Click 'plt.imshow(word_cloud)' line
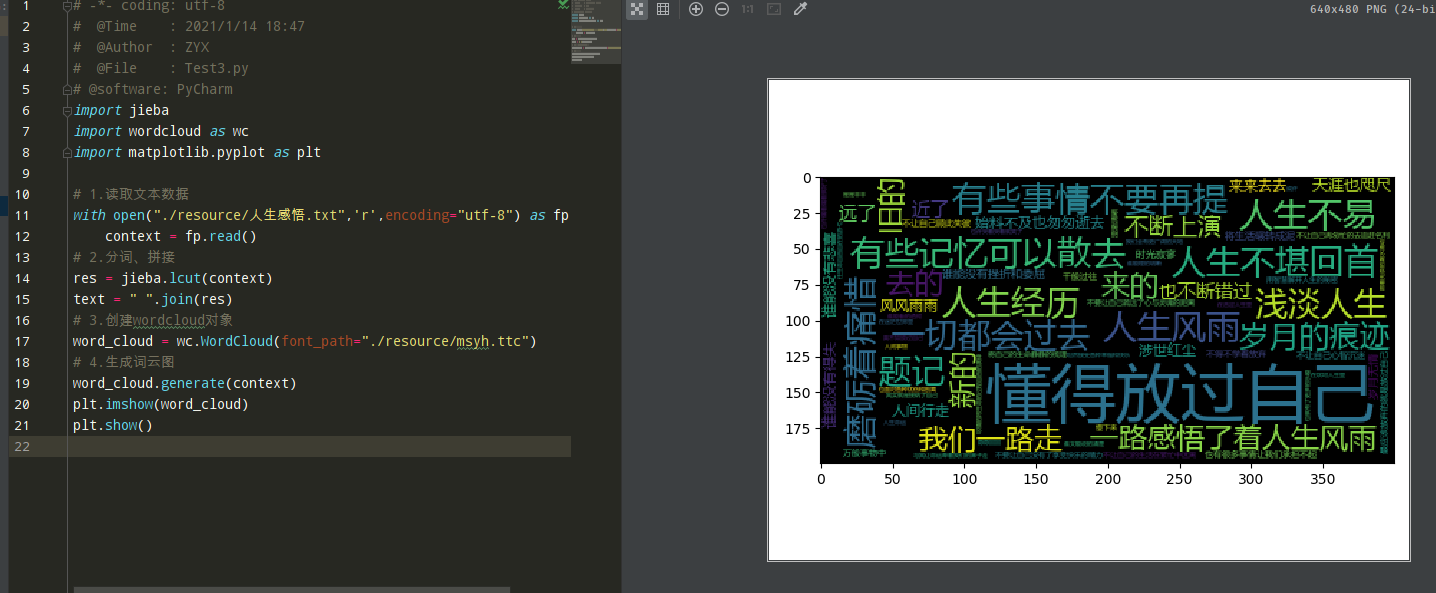 coord(161,404)
